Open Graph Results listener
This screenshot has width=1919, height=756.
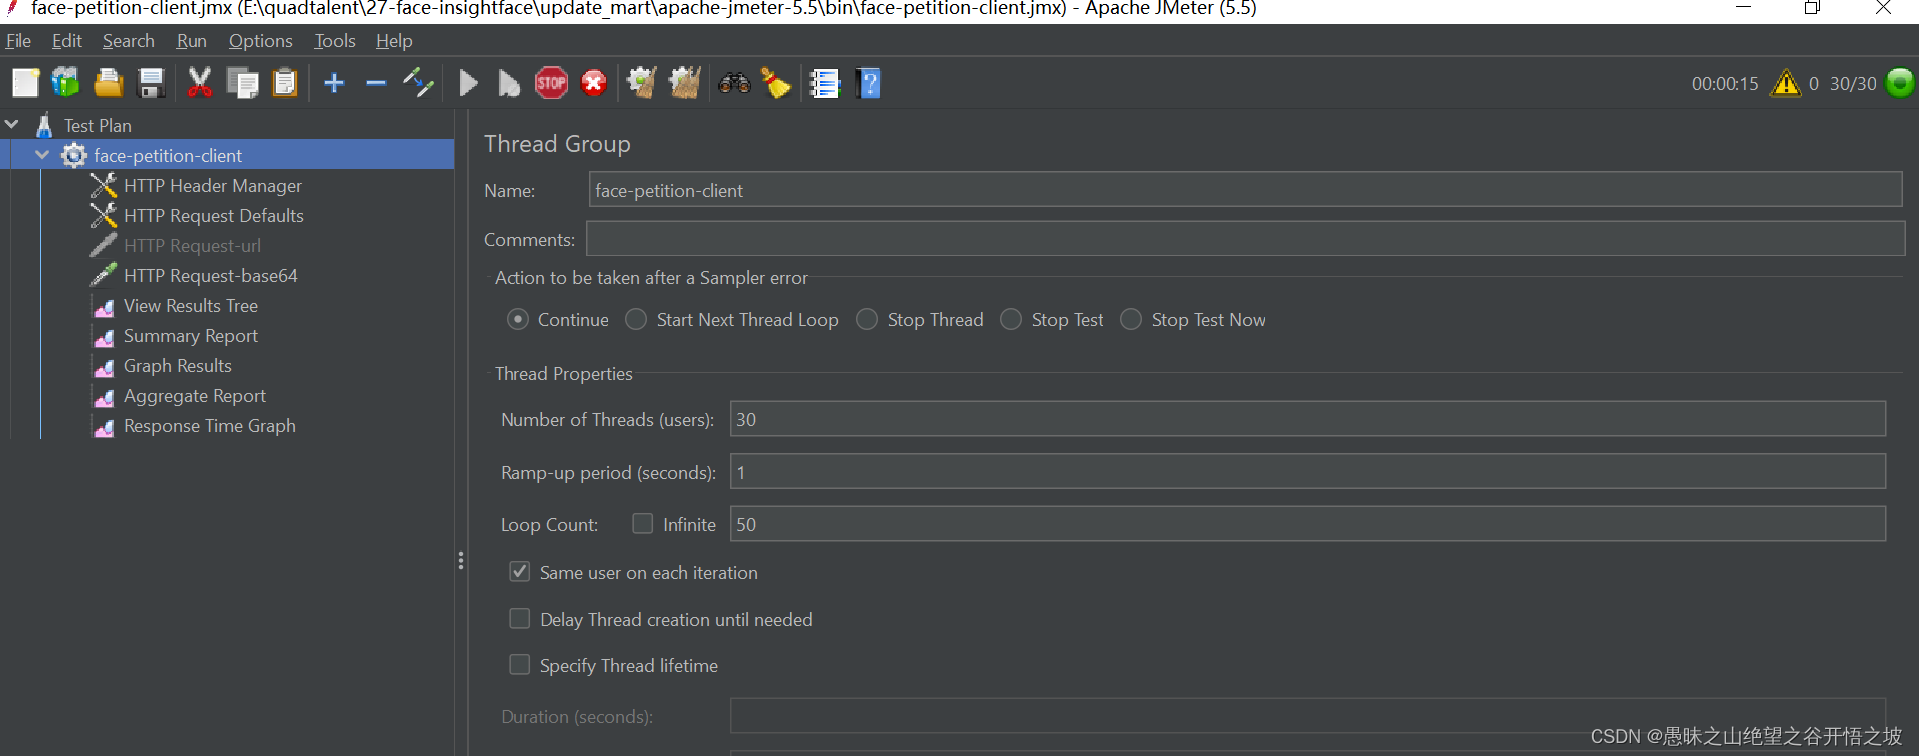tap(177, 366)
